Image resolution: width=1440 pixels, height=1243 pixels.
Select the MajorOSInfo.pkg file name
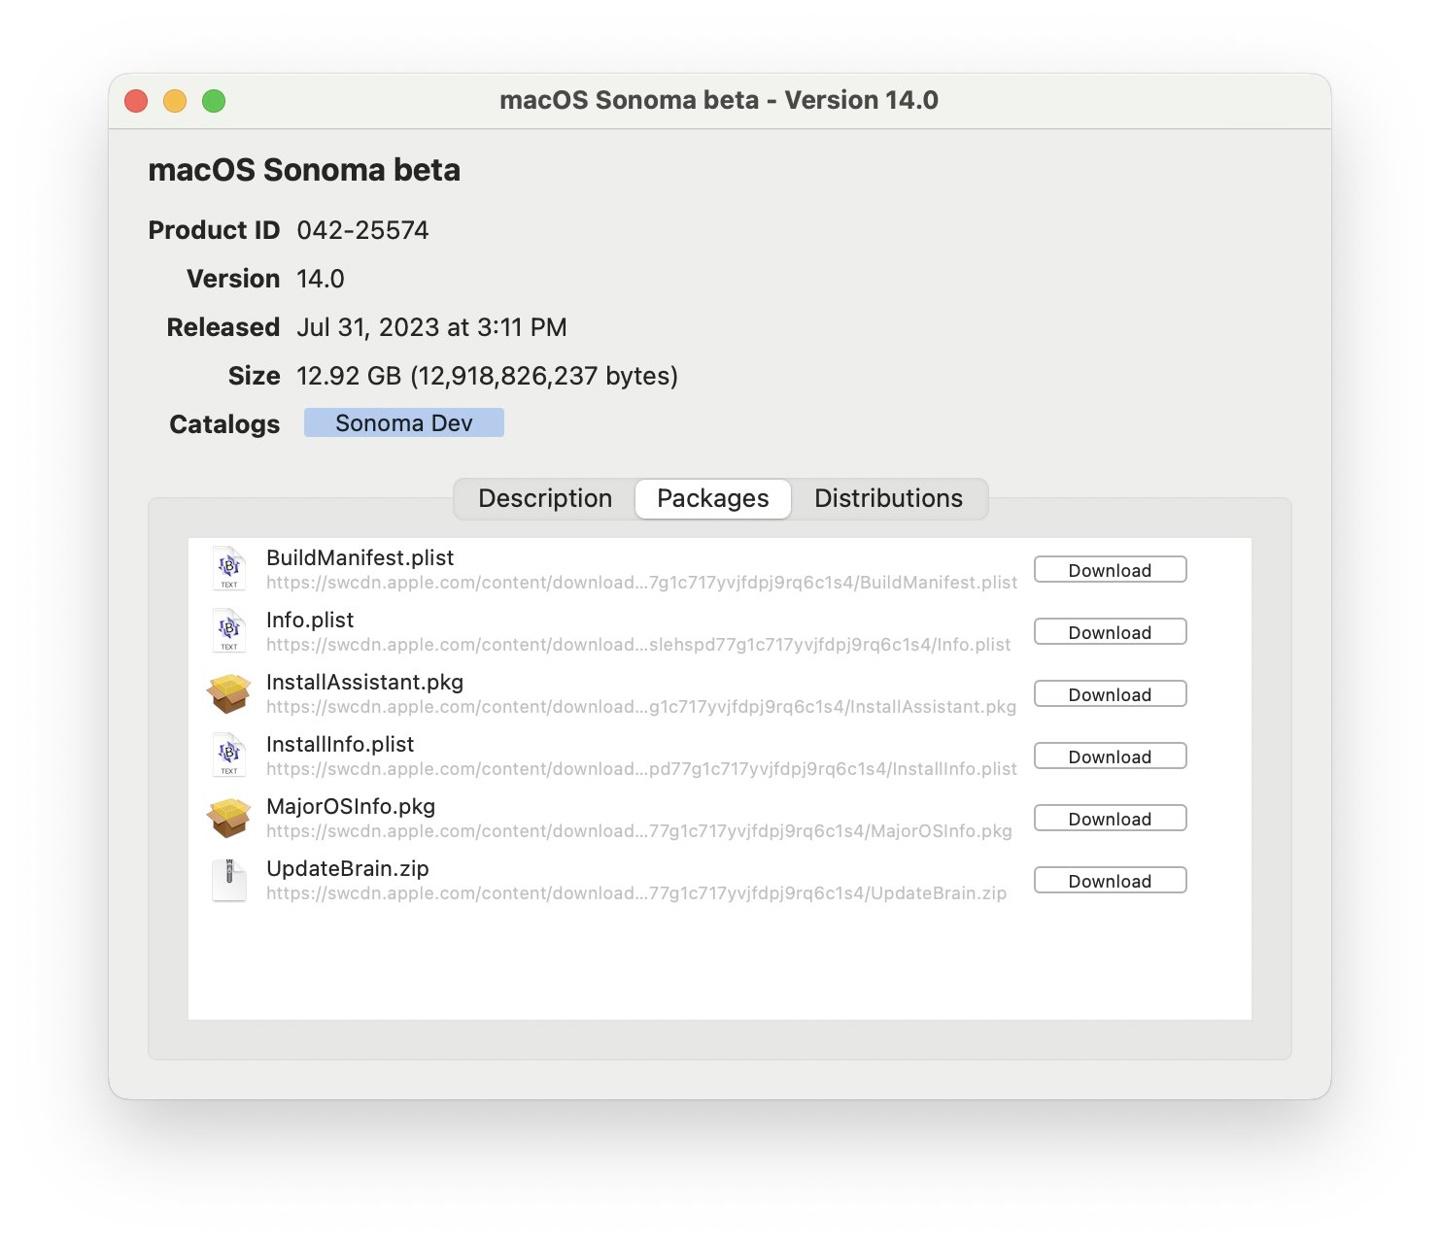pyautogui.click(x=351, y=806)
